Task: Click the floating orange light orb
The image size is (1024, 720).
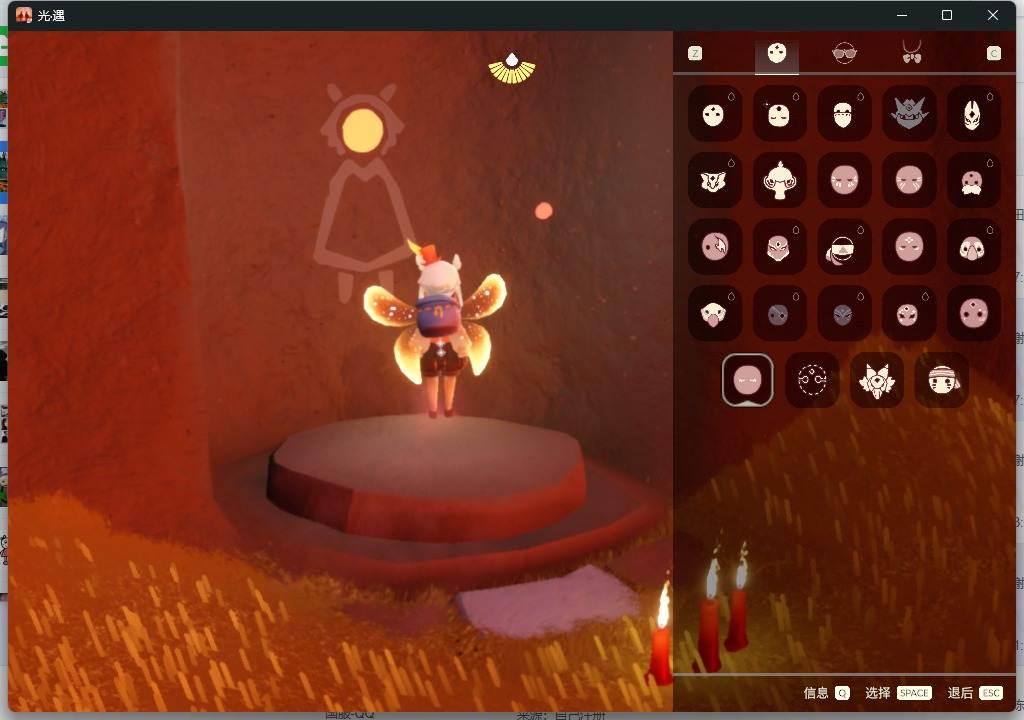Action: 543,210
